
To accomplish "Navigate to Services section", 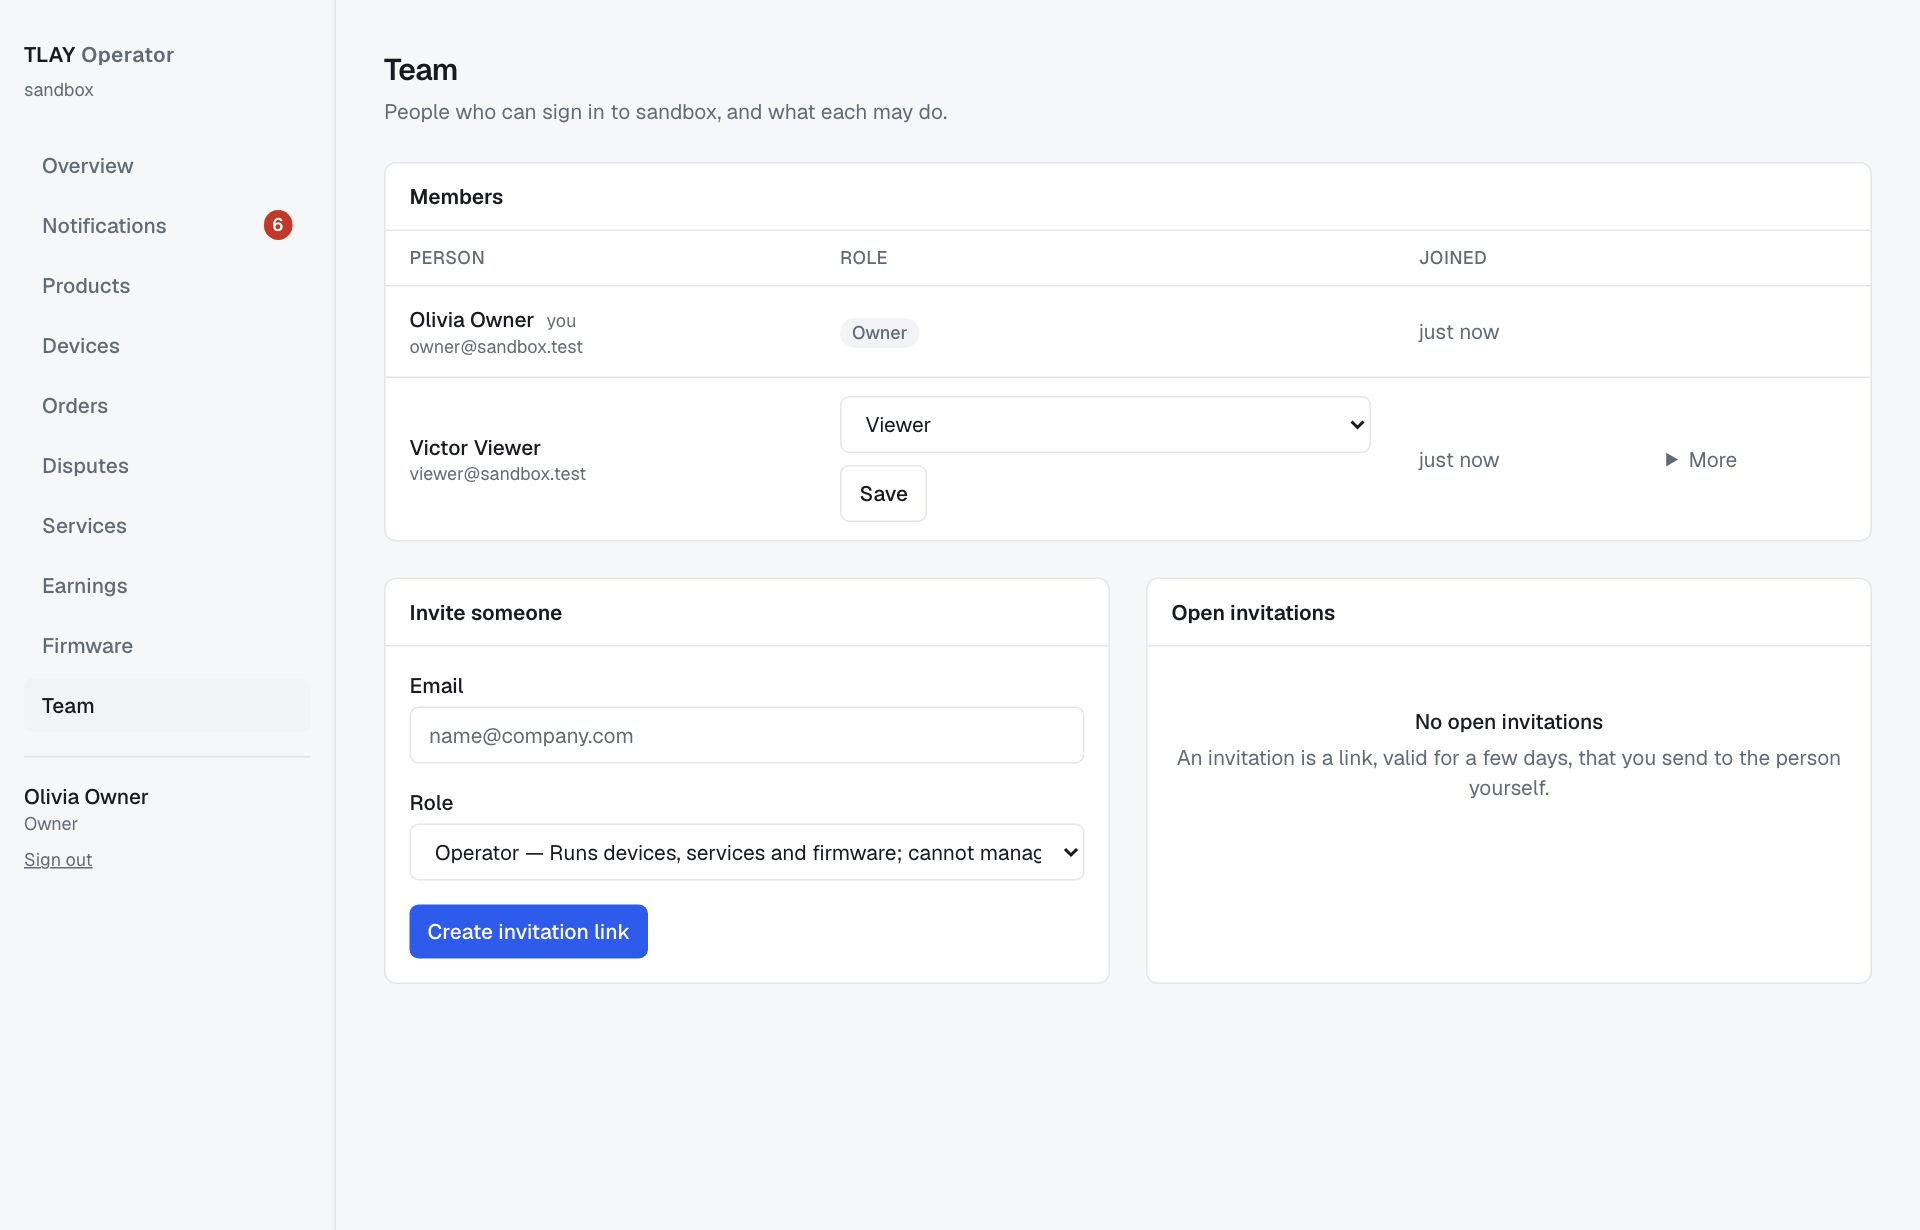I will [x=167, y=526].
